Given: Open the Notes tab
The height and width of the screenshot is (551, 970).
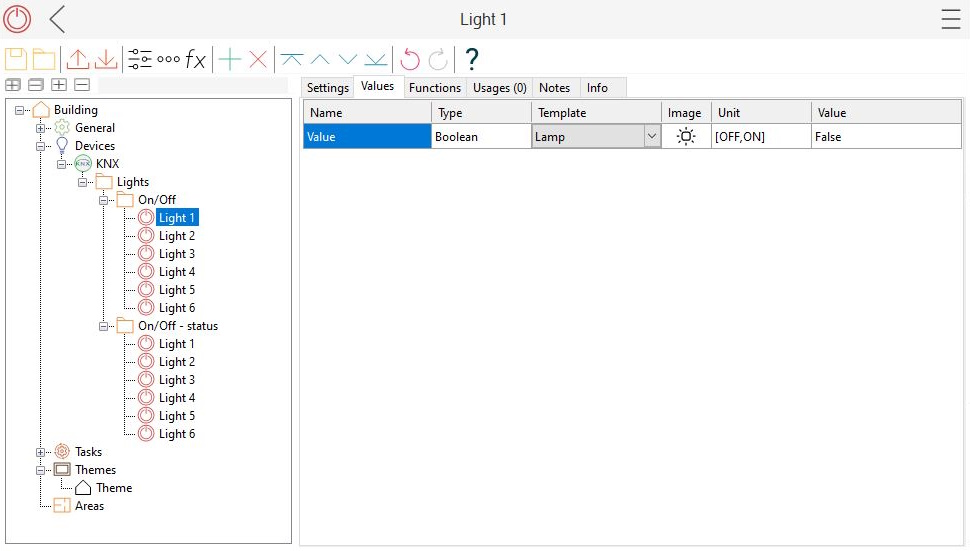Looking at the screenshot, I should [554, 88].
